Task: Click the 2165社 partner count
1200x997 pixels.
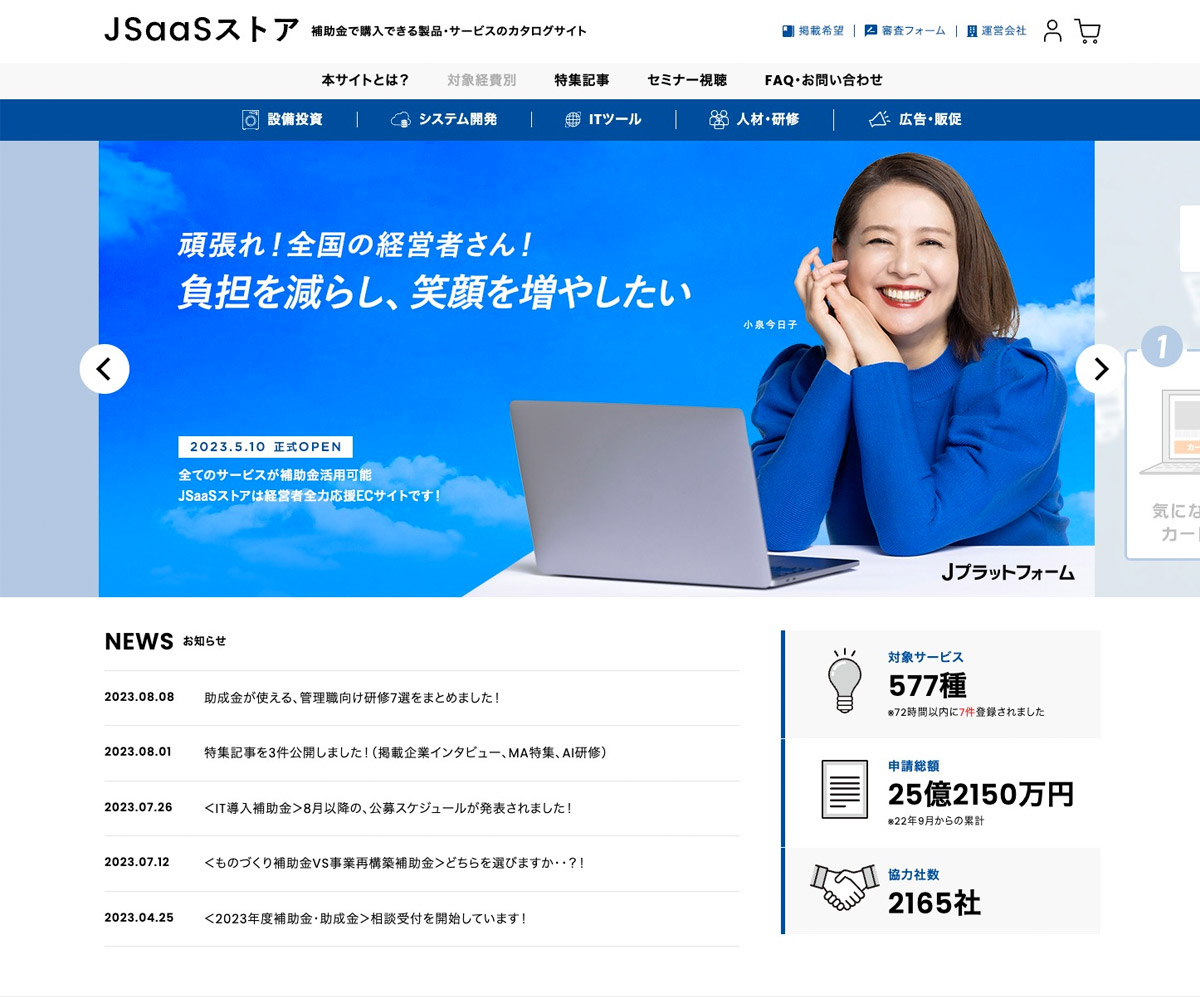Action: tap(934, 904)
